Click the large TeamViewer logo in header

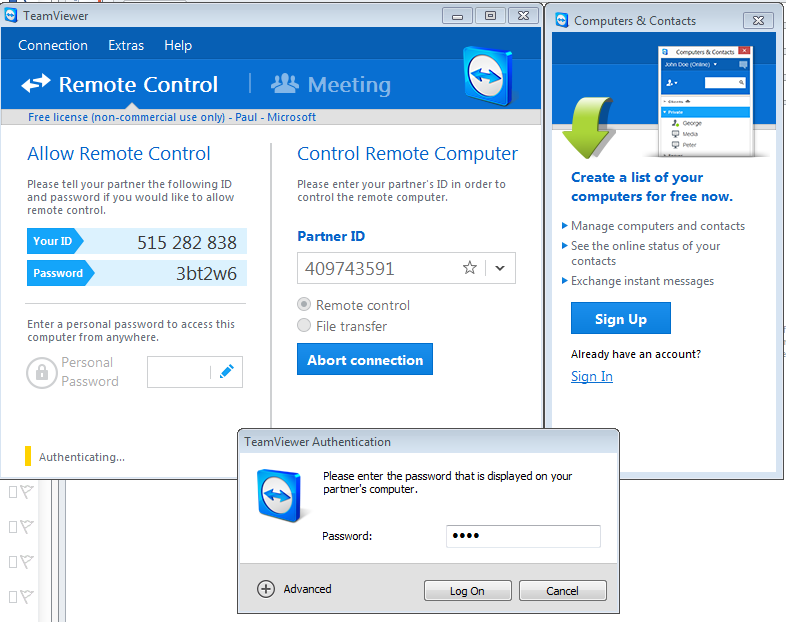(x=488, y=76)
